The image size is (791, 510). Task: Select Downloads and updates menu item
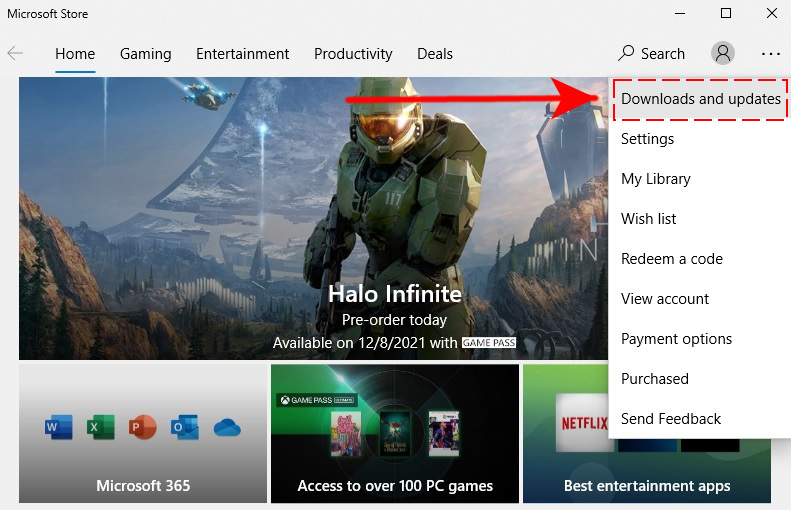coord(700,99)
